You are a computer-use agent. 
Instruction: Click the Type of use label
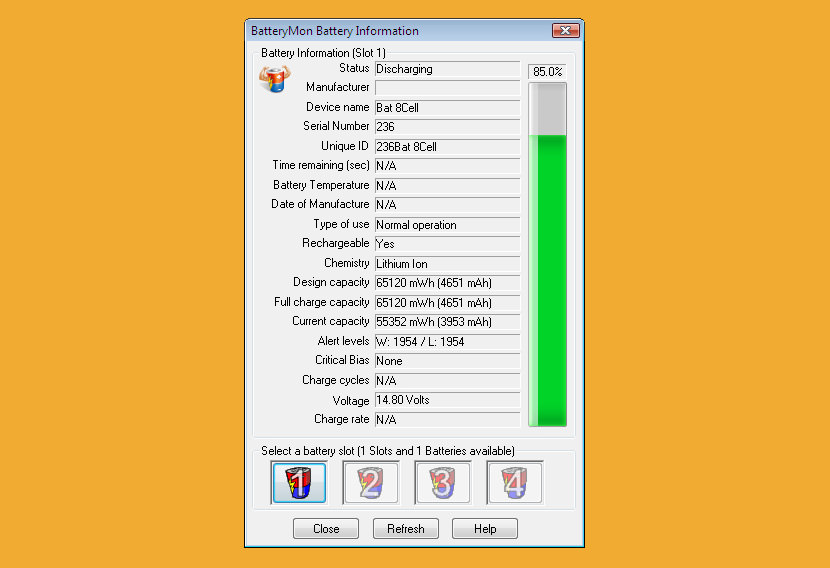(341, 224)
